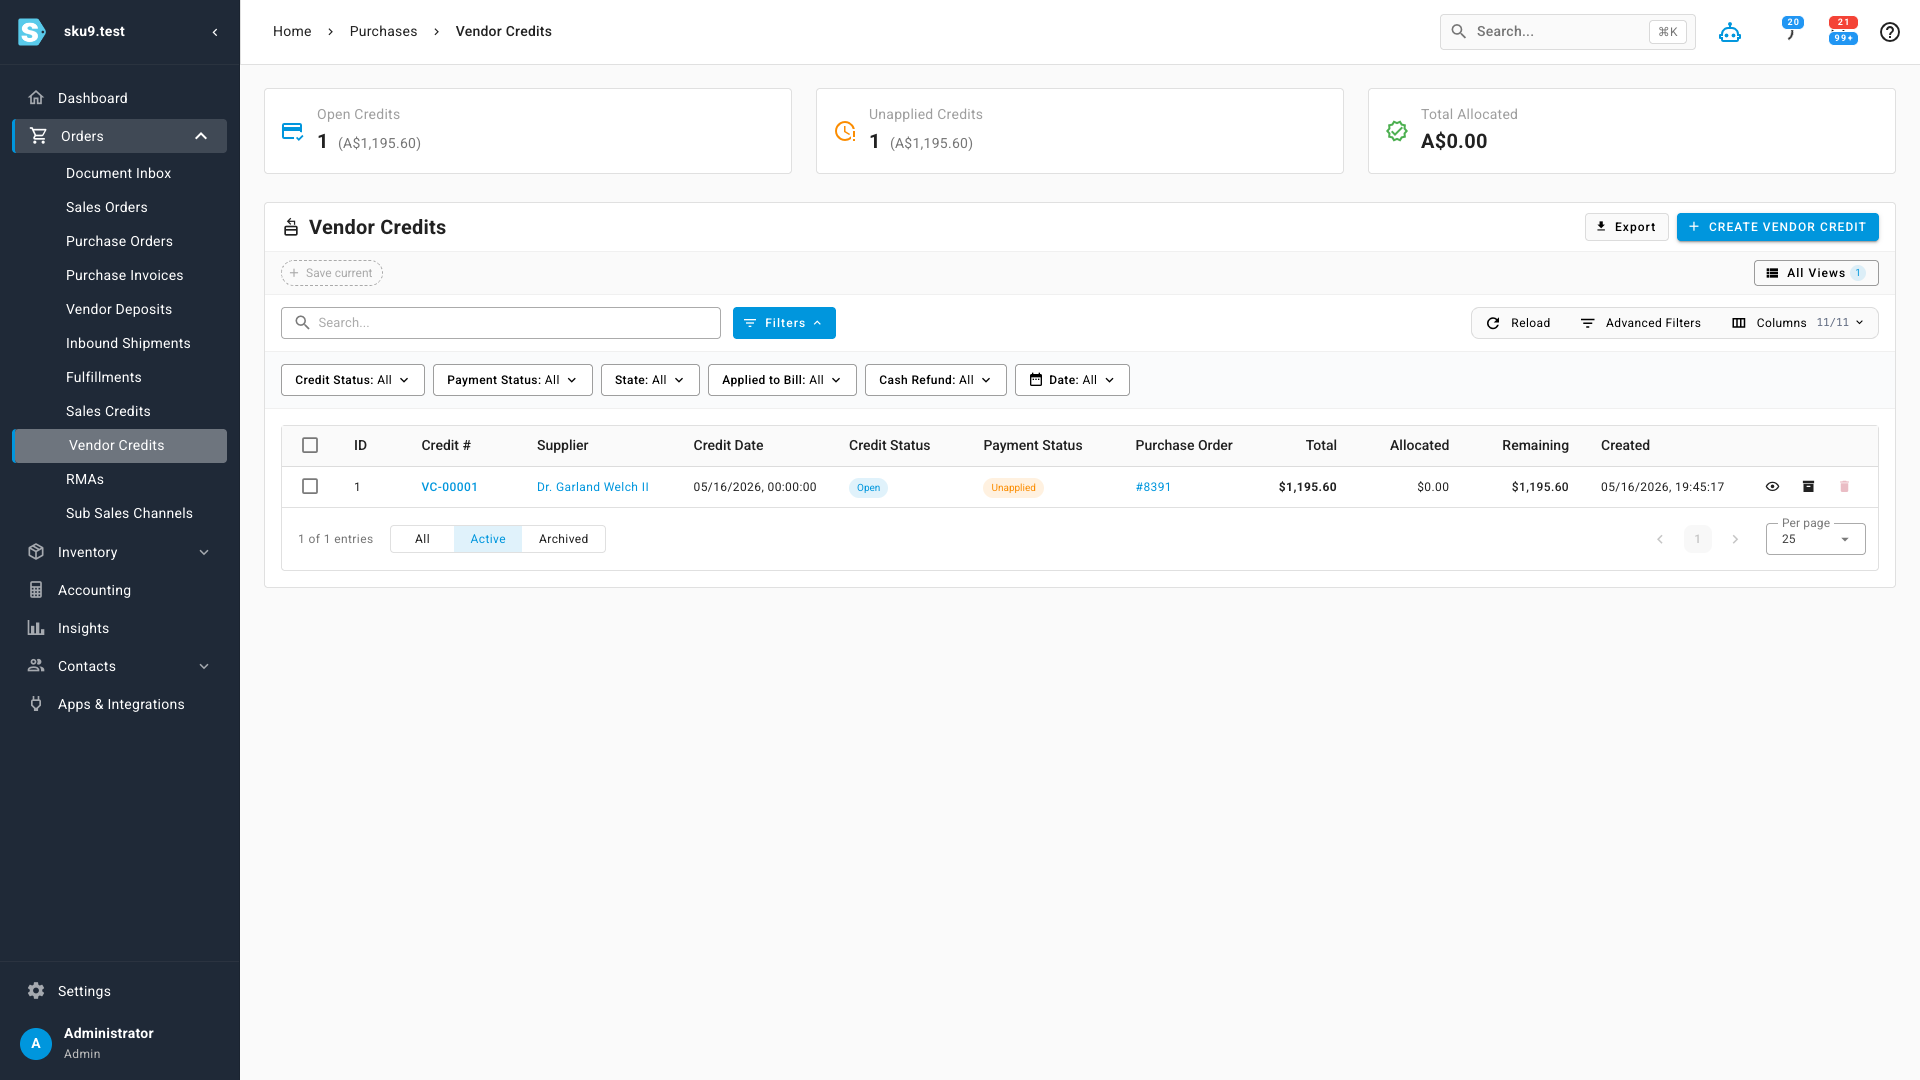The height and width of the screenshot is (1080, 1920).
Task: Open the AI assistant robot icon
Action: pos(1730,32)
